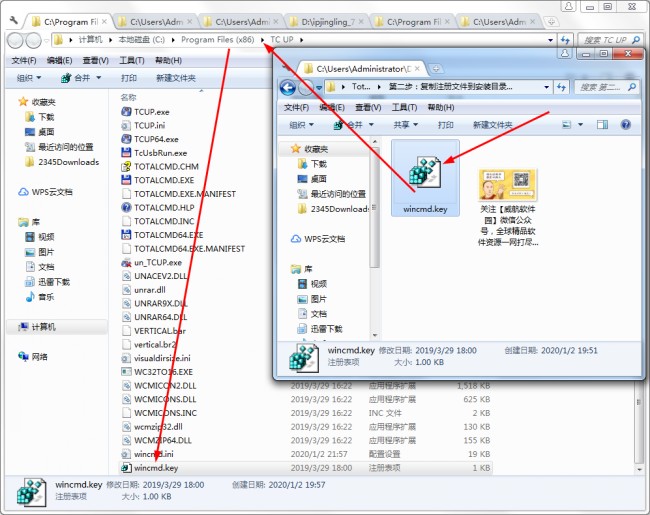Open the Tools menu in back window
The height and width of the screenshot is (515, 650).
tap(131, 61)
